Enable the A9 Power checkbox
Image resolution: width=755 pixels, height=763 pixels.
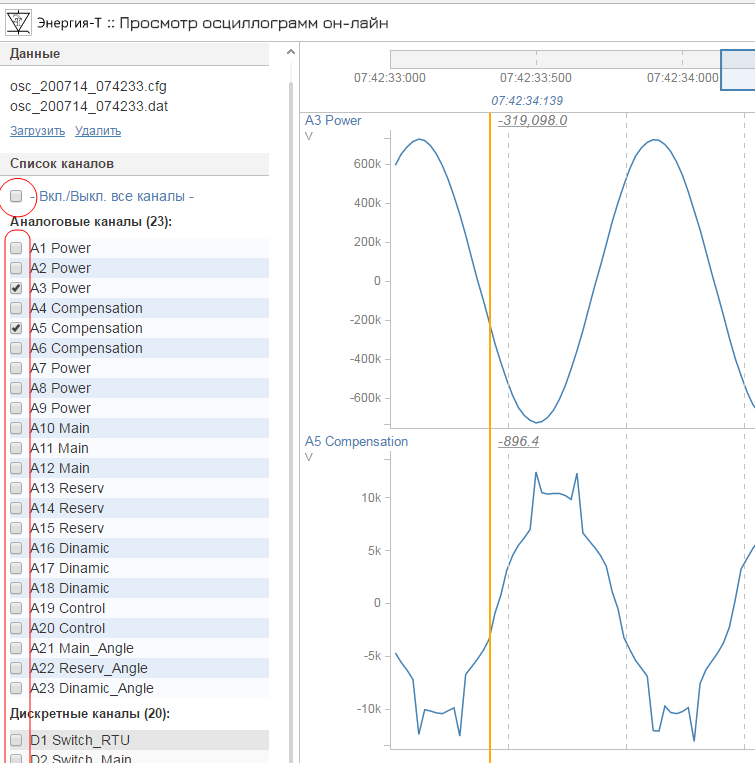[x=16, y=408]
